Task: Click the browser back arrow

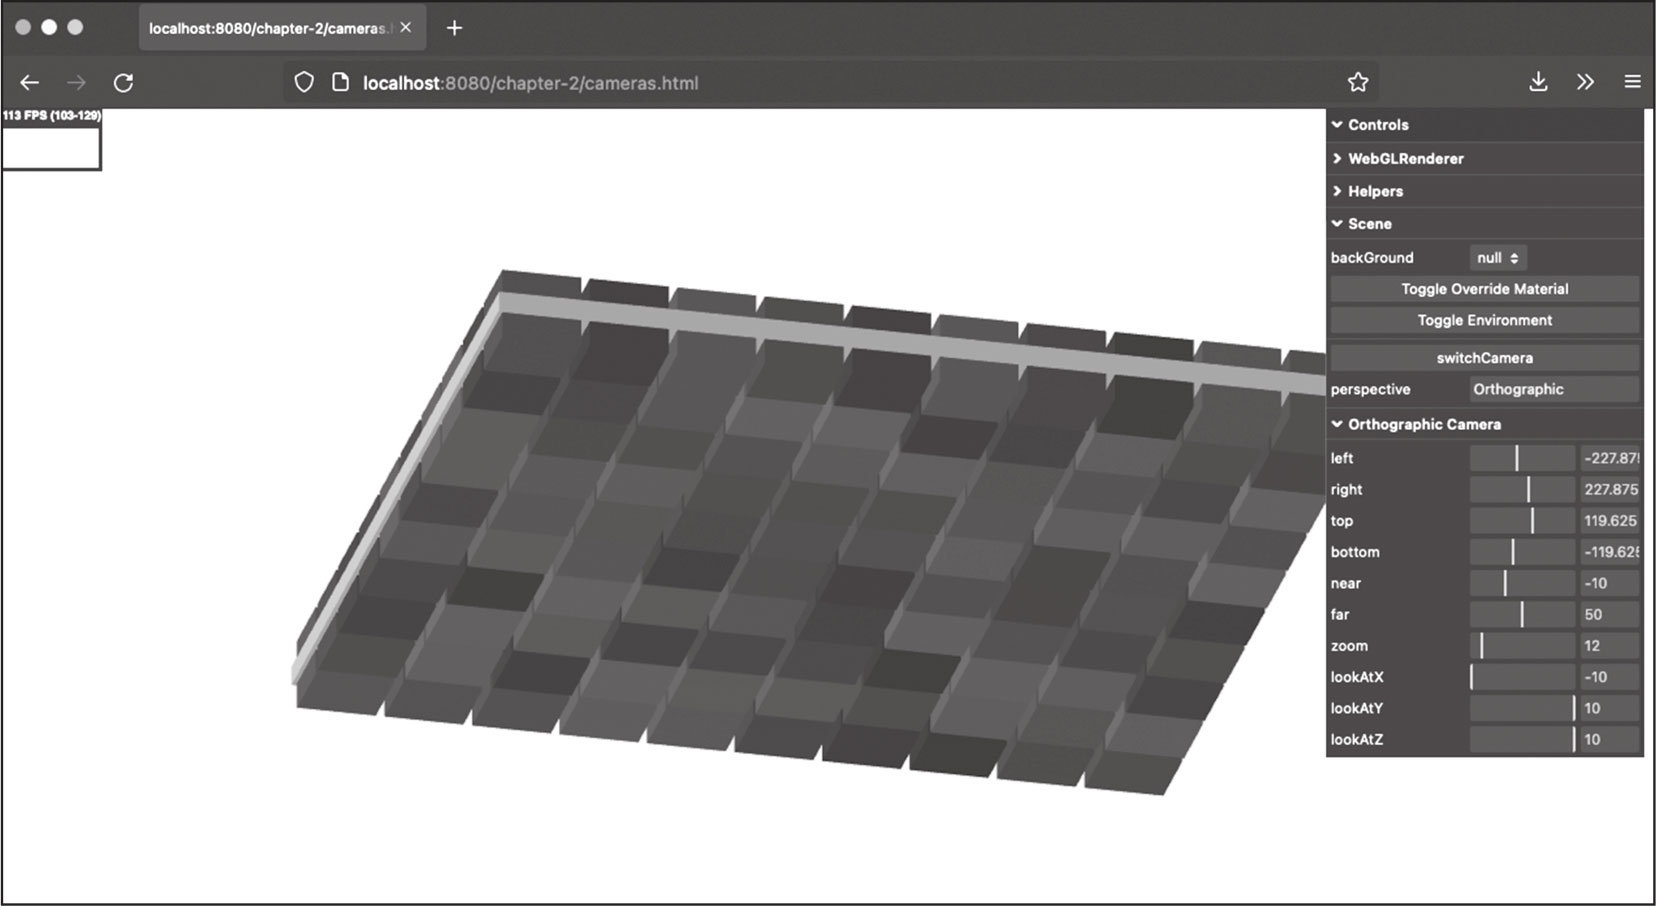Action: (x=30, y=83)
